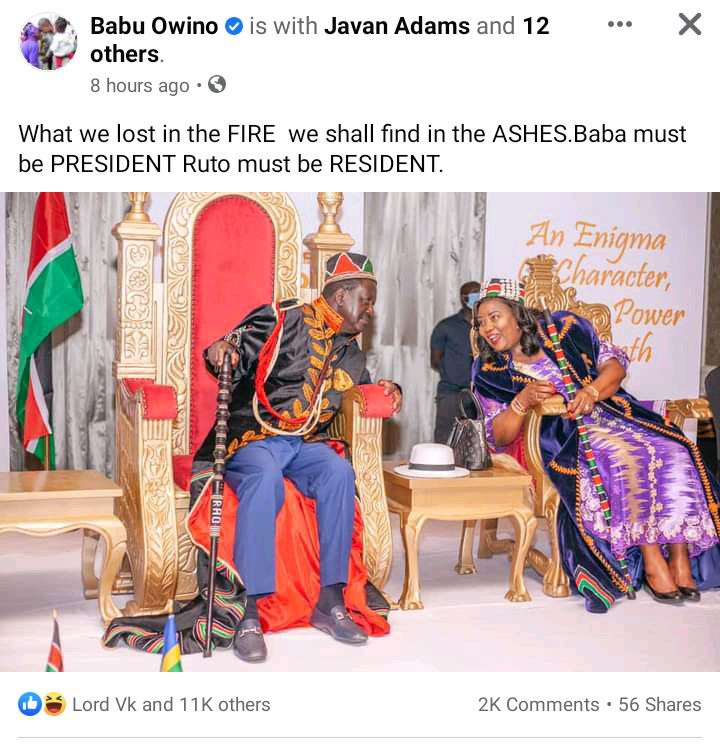Click the 8 hours ago timestamp
Viewport: 720px width, 745px height.
coord(140,86)
